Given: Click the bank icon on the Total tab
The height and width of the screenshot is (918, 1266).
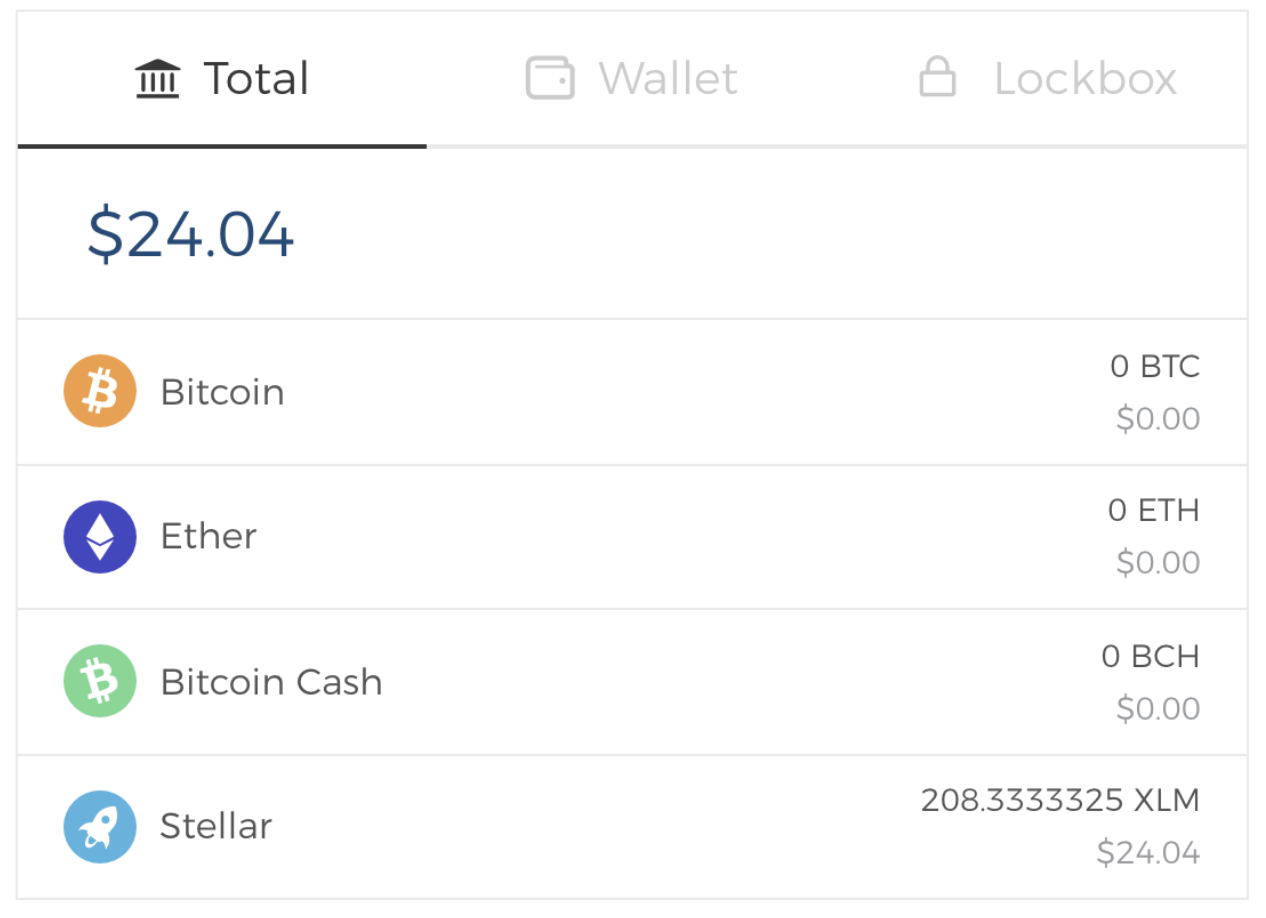Looking at the screenshot, I should pyautogui.click(x=158, y=76).
